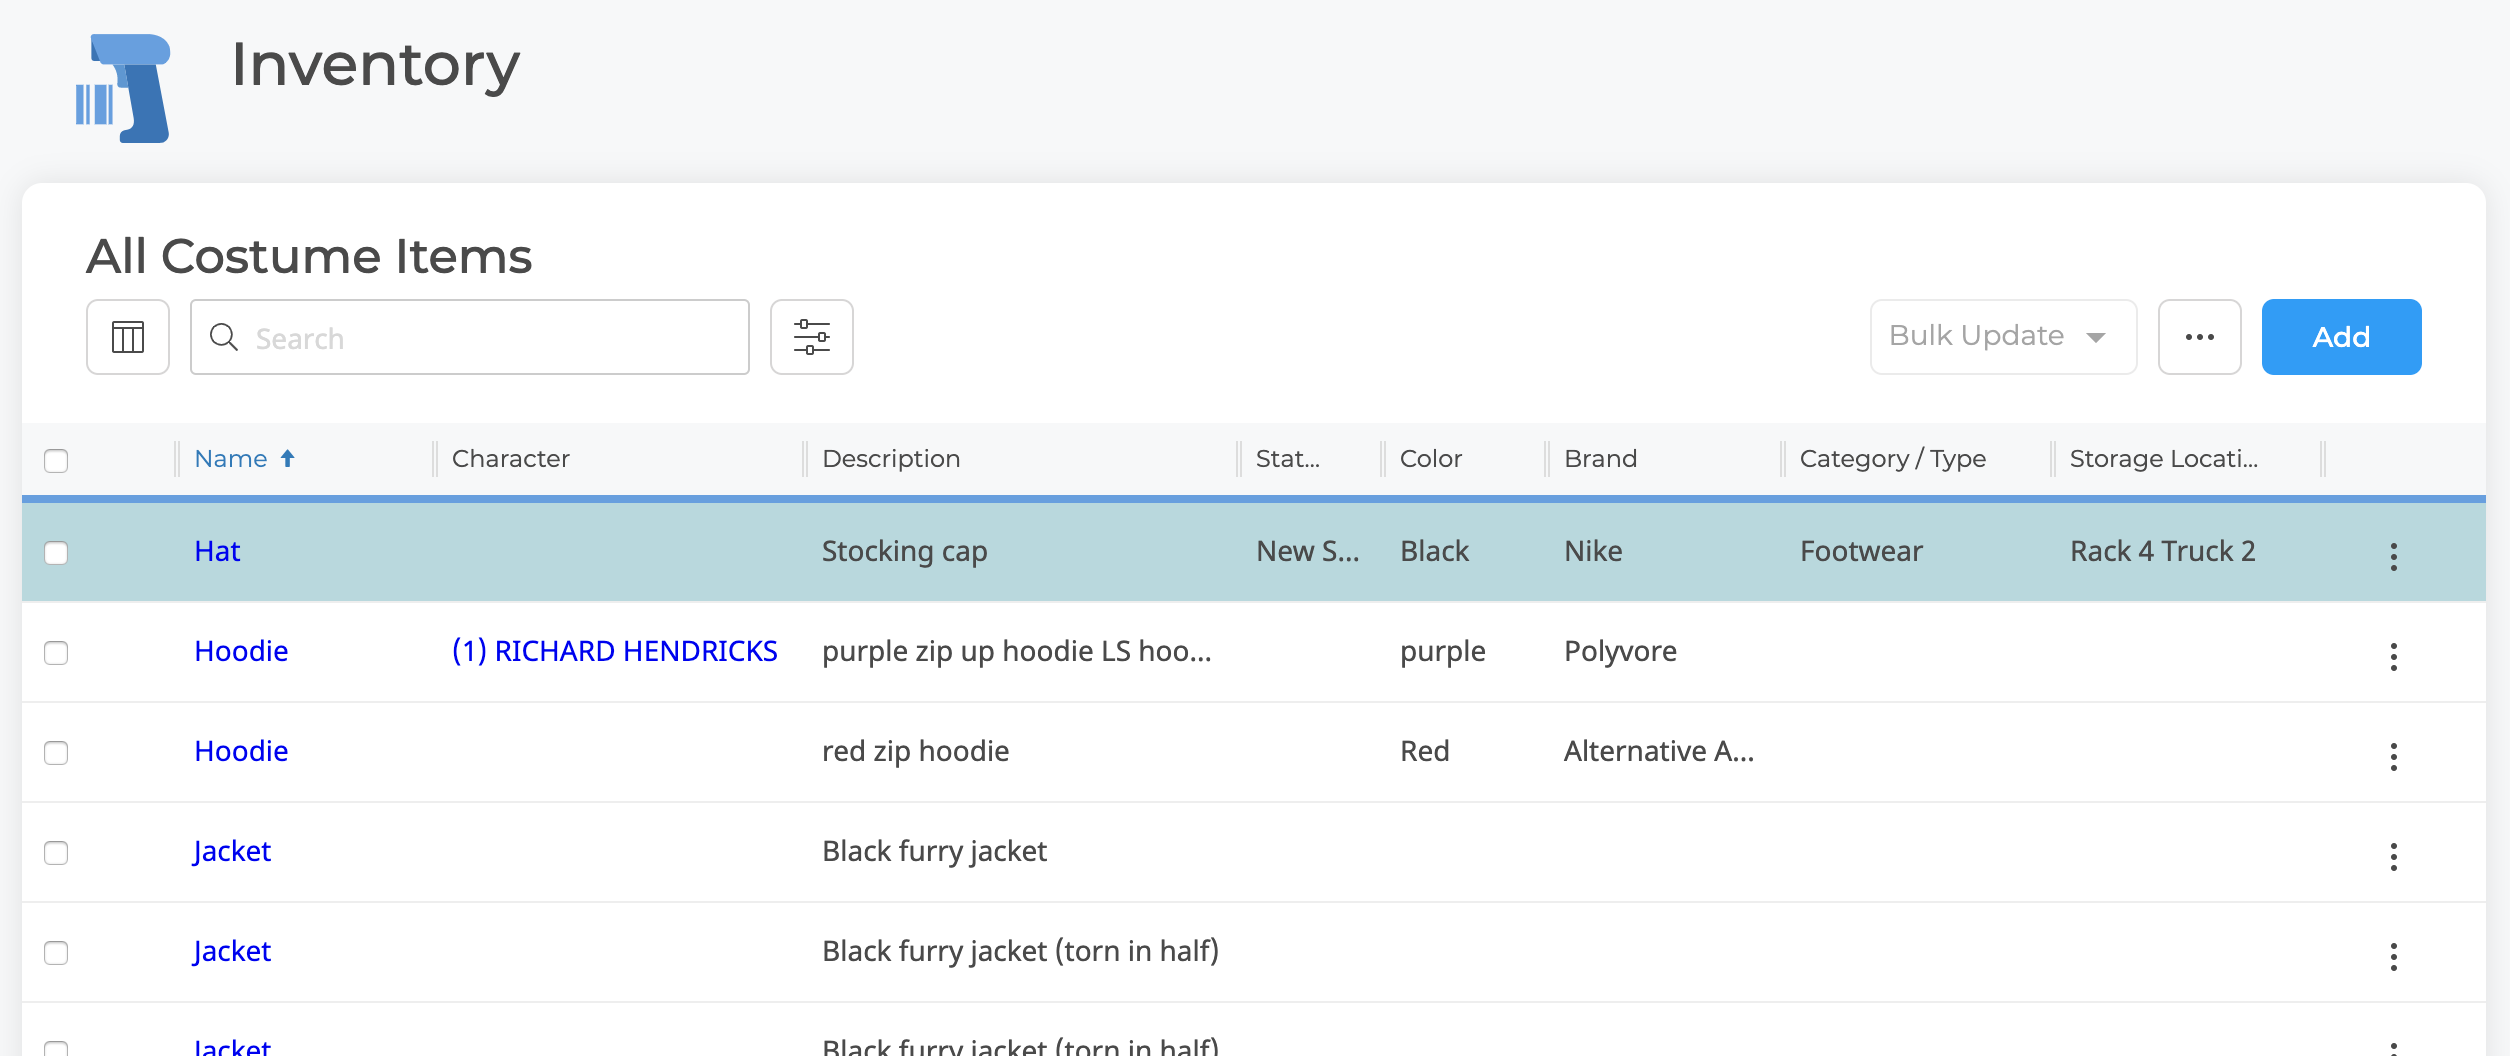The width and height of the screenshot is (2510, 1056).
Task: Open the first torn-in-half Jacket link
Action: point(232,951)
